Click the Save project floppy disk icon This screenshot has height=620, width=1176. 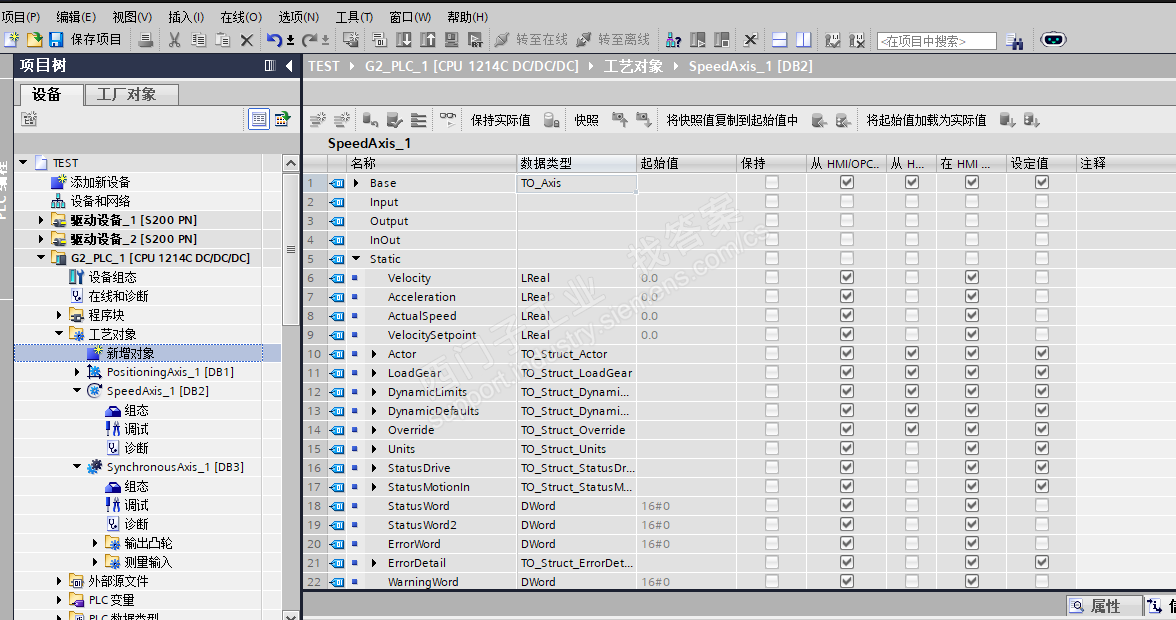coord(56,40)
